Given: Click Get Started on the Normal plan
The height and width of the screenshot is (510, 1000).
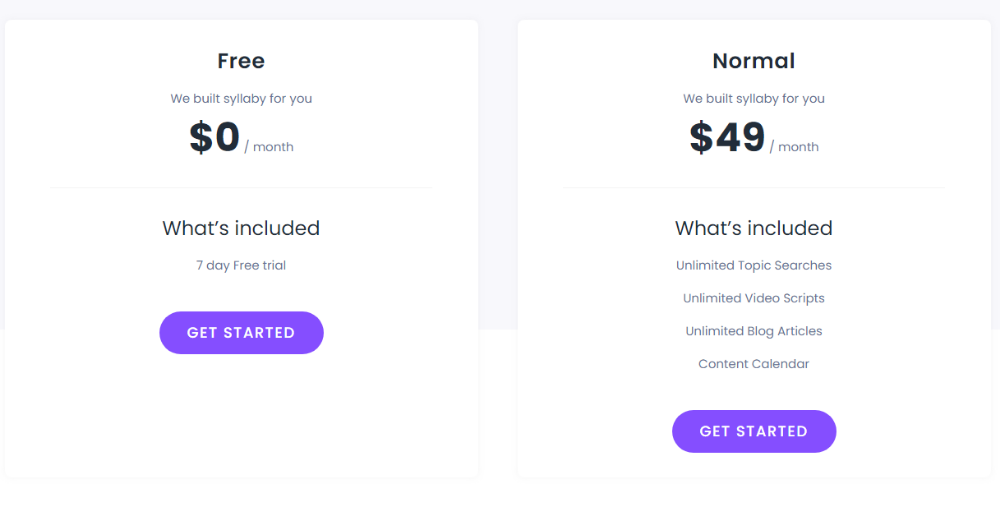Looking at the screenshot, I should pos(754,431).
